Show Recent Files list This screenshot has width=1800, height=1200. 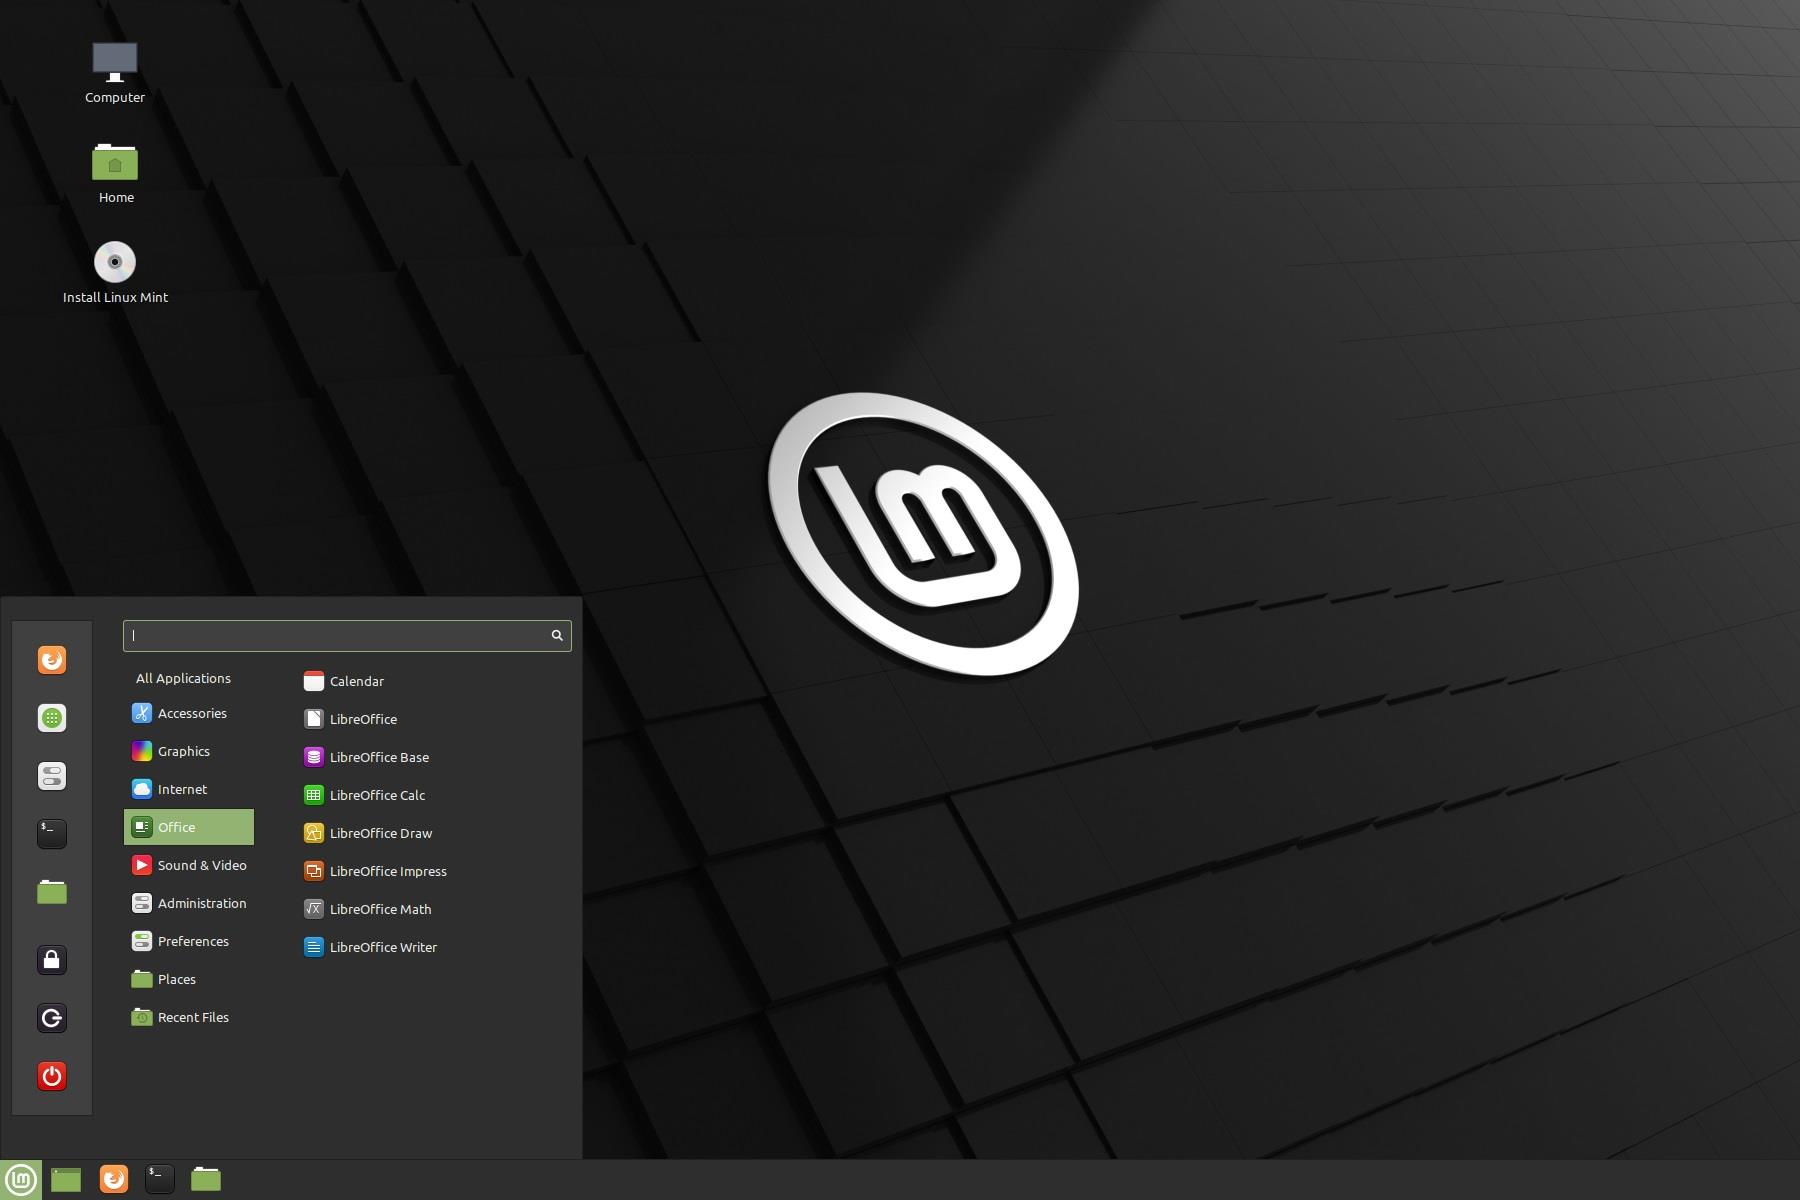point(189,1017)
